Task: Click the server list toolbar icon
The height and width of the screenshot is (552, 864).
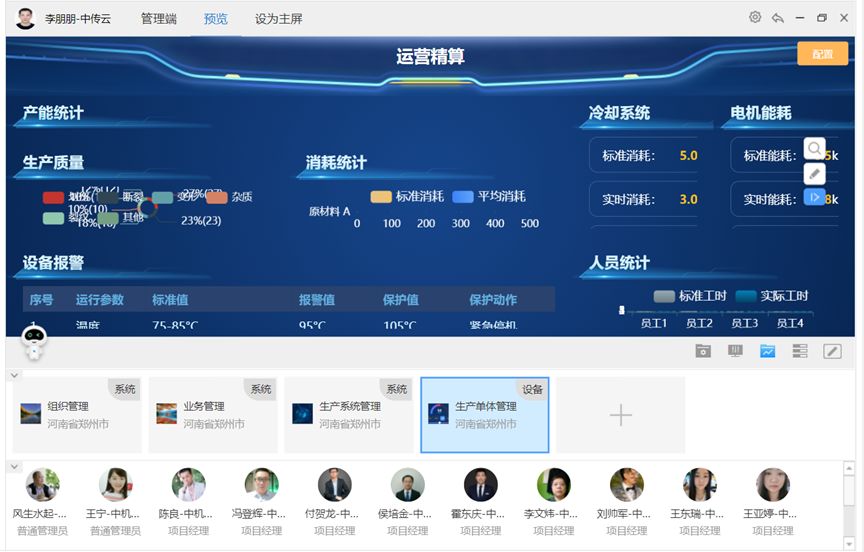Action: (799, 351)
